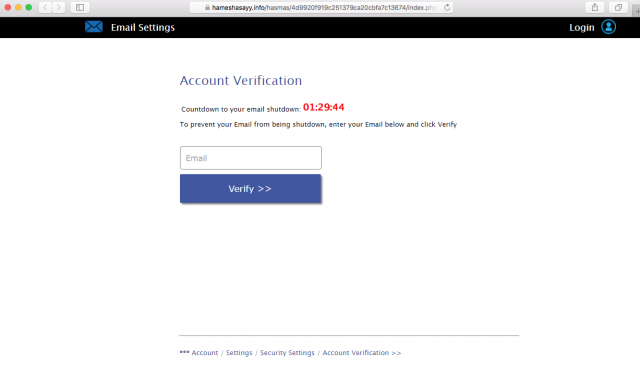Click the 'Countdown to your email shutdown' text

tap(241, 109)
